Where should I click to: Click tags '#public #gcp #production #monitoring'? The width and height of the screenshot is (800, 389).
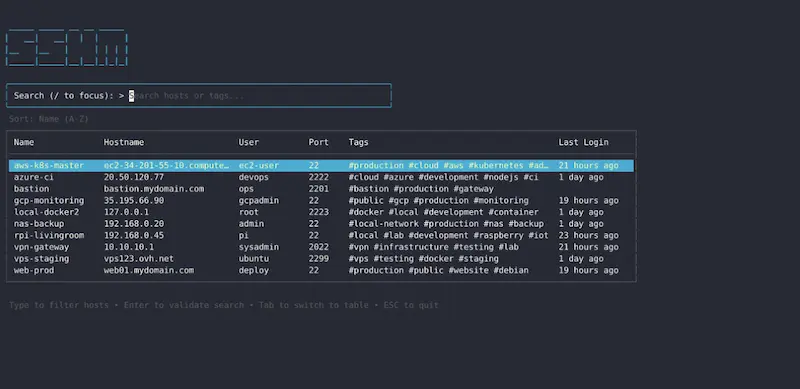tap(438, 201)
